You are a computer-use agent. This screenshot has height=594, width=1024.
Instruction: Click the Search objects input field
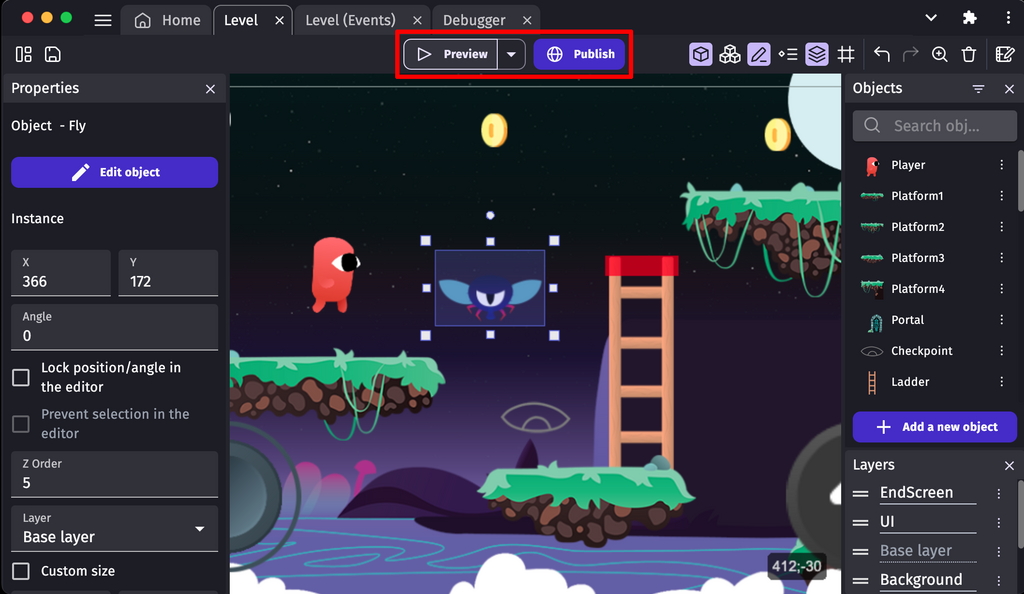click(x=934, y=125)
